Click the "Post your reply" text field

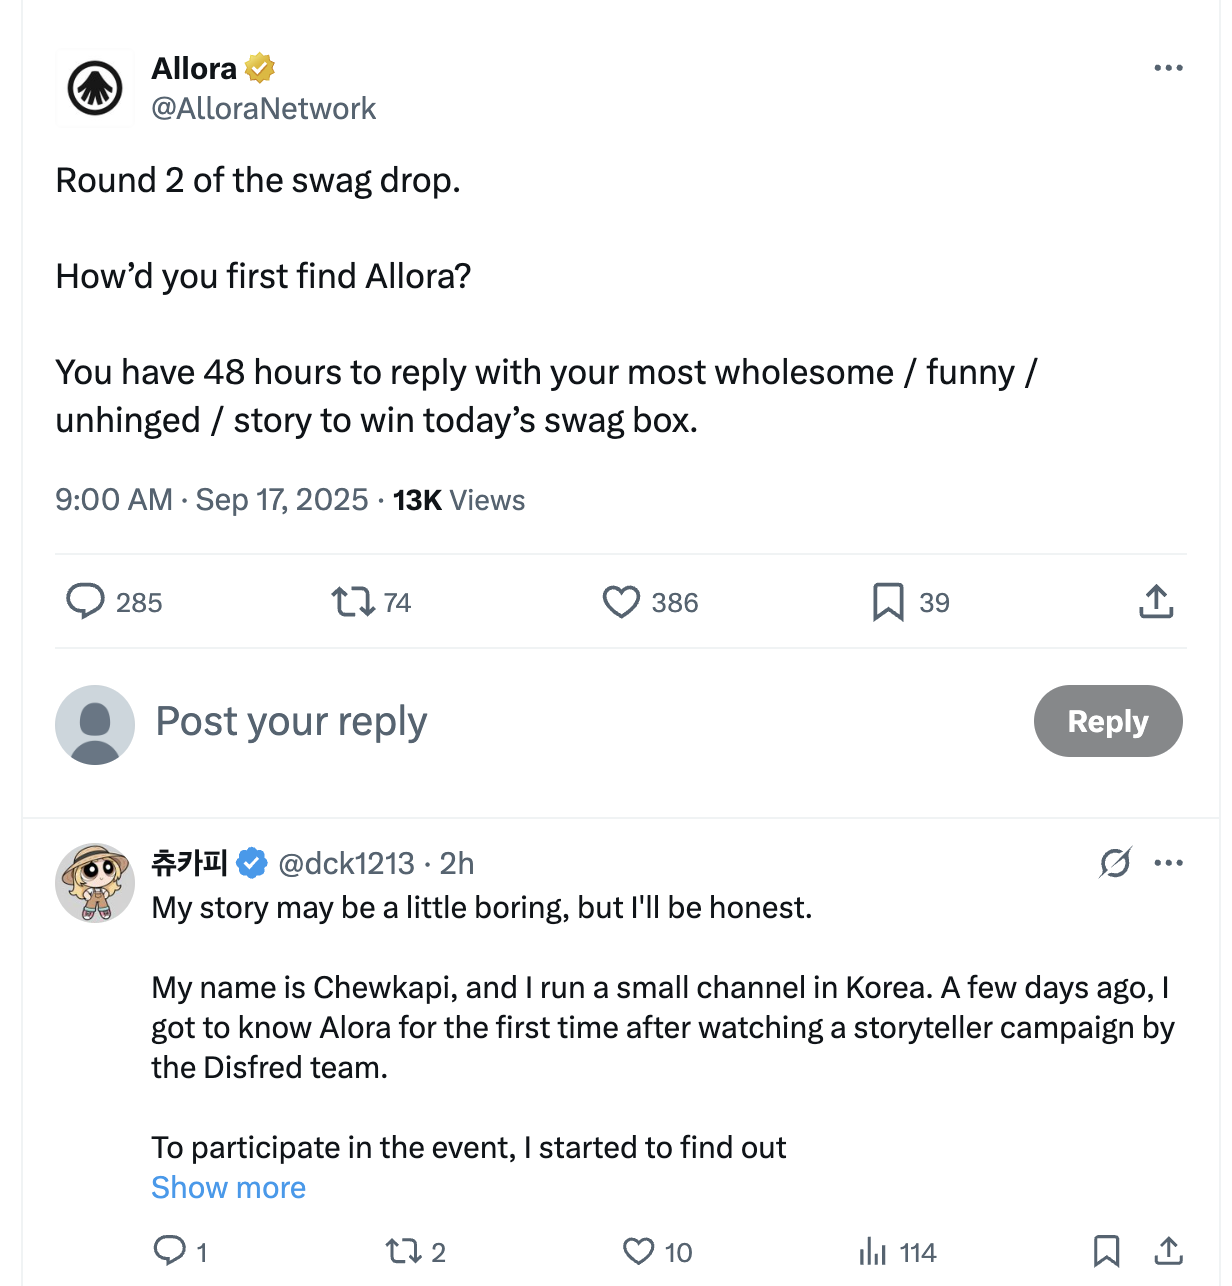[292, 721]
